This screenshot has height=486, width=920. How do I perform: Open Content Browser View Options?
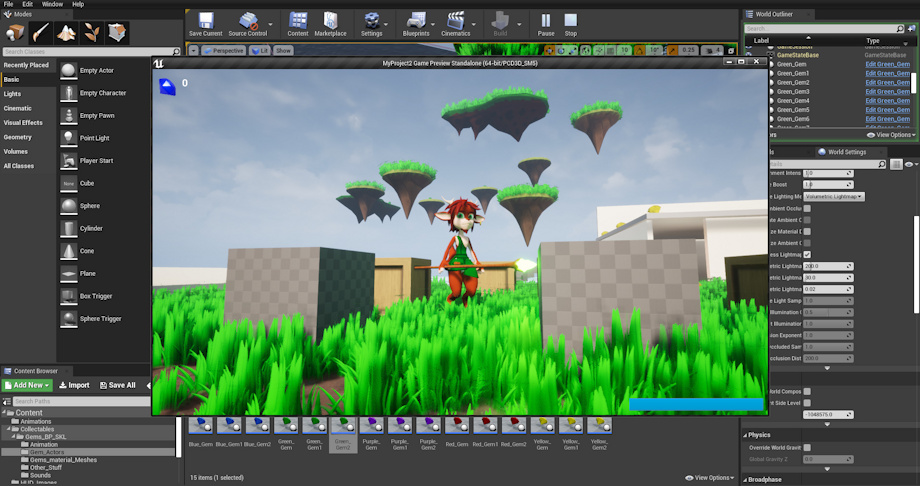[709, 478]
